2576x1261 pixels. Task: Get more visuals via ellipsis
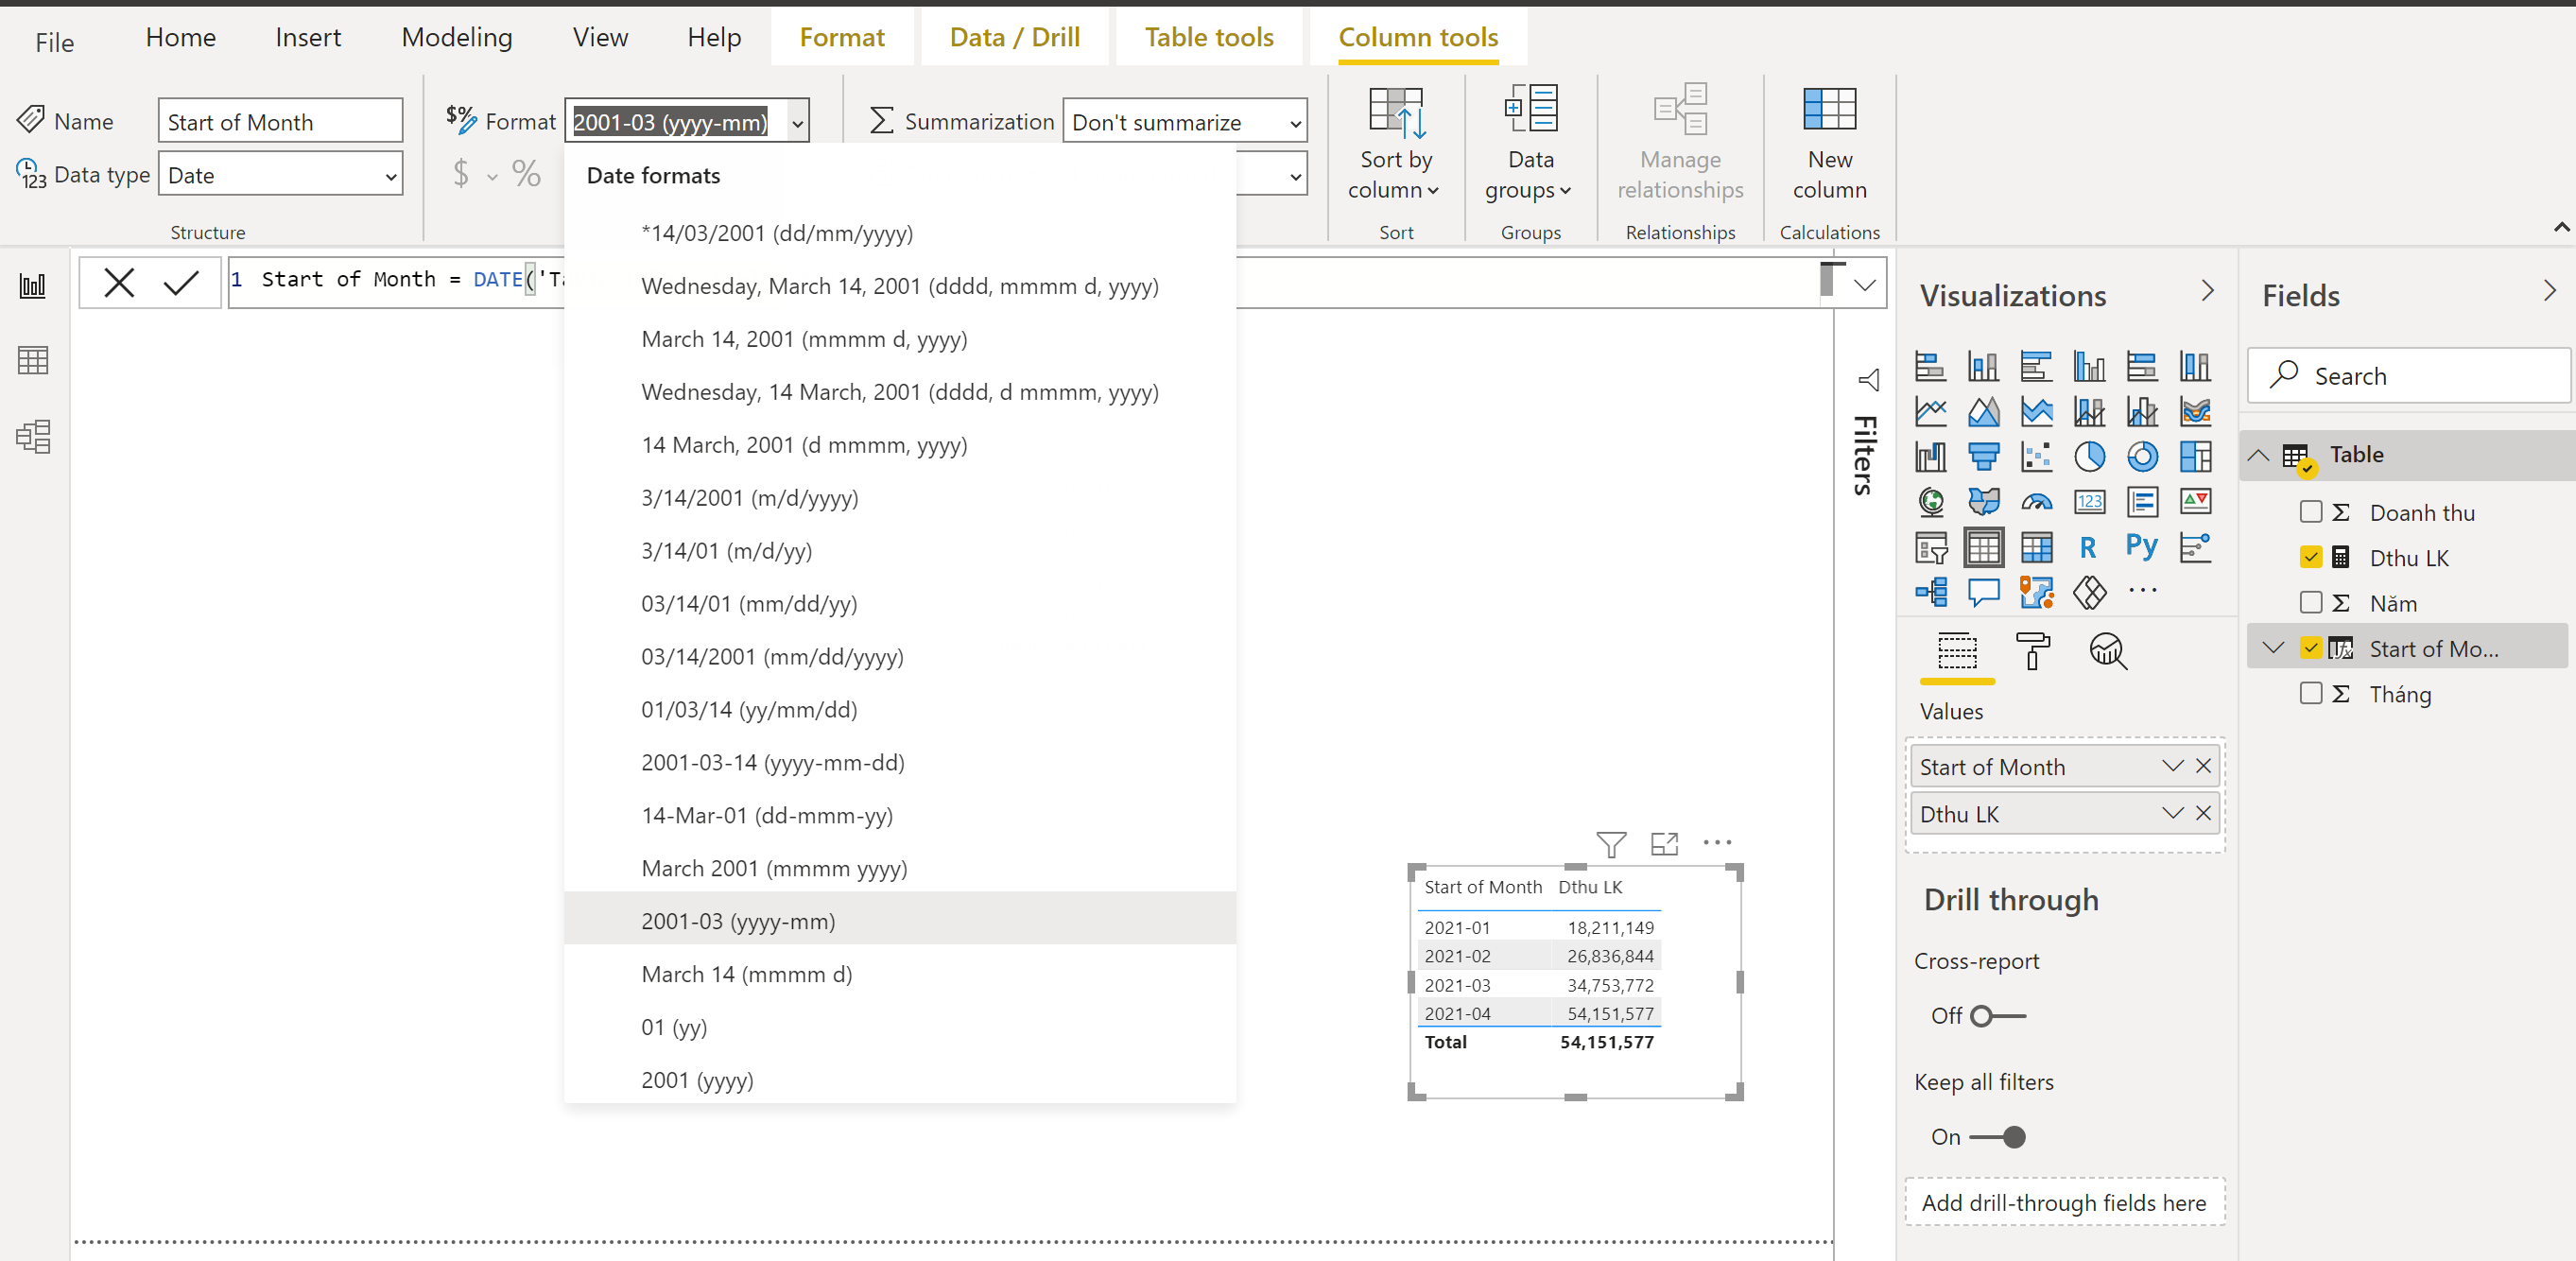click(2142, 591)
